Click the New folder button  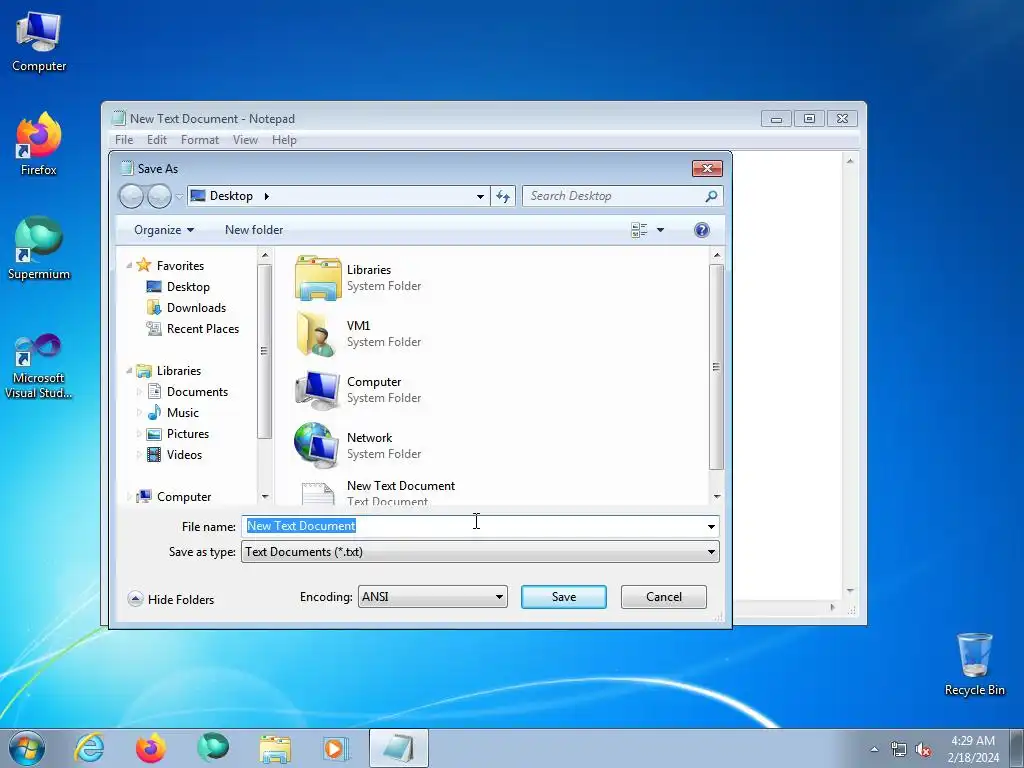(254, 230)
